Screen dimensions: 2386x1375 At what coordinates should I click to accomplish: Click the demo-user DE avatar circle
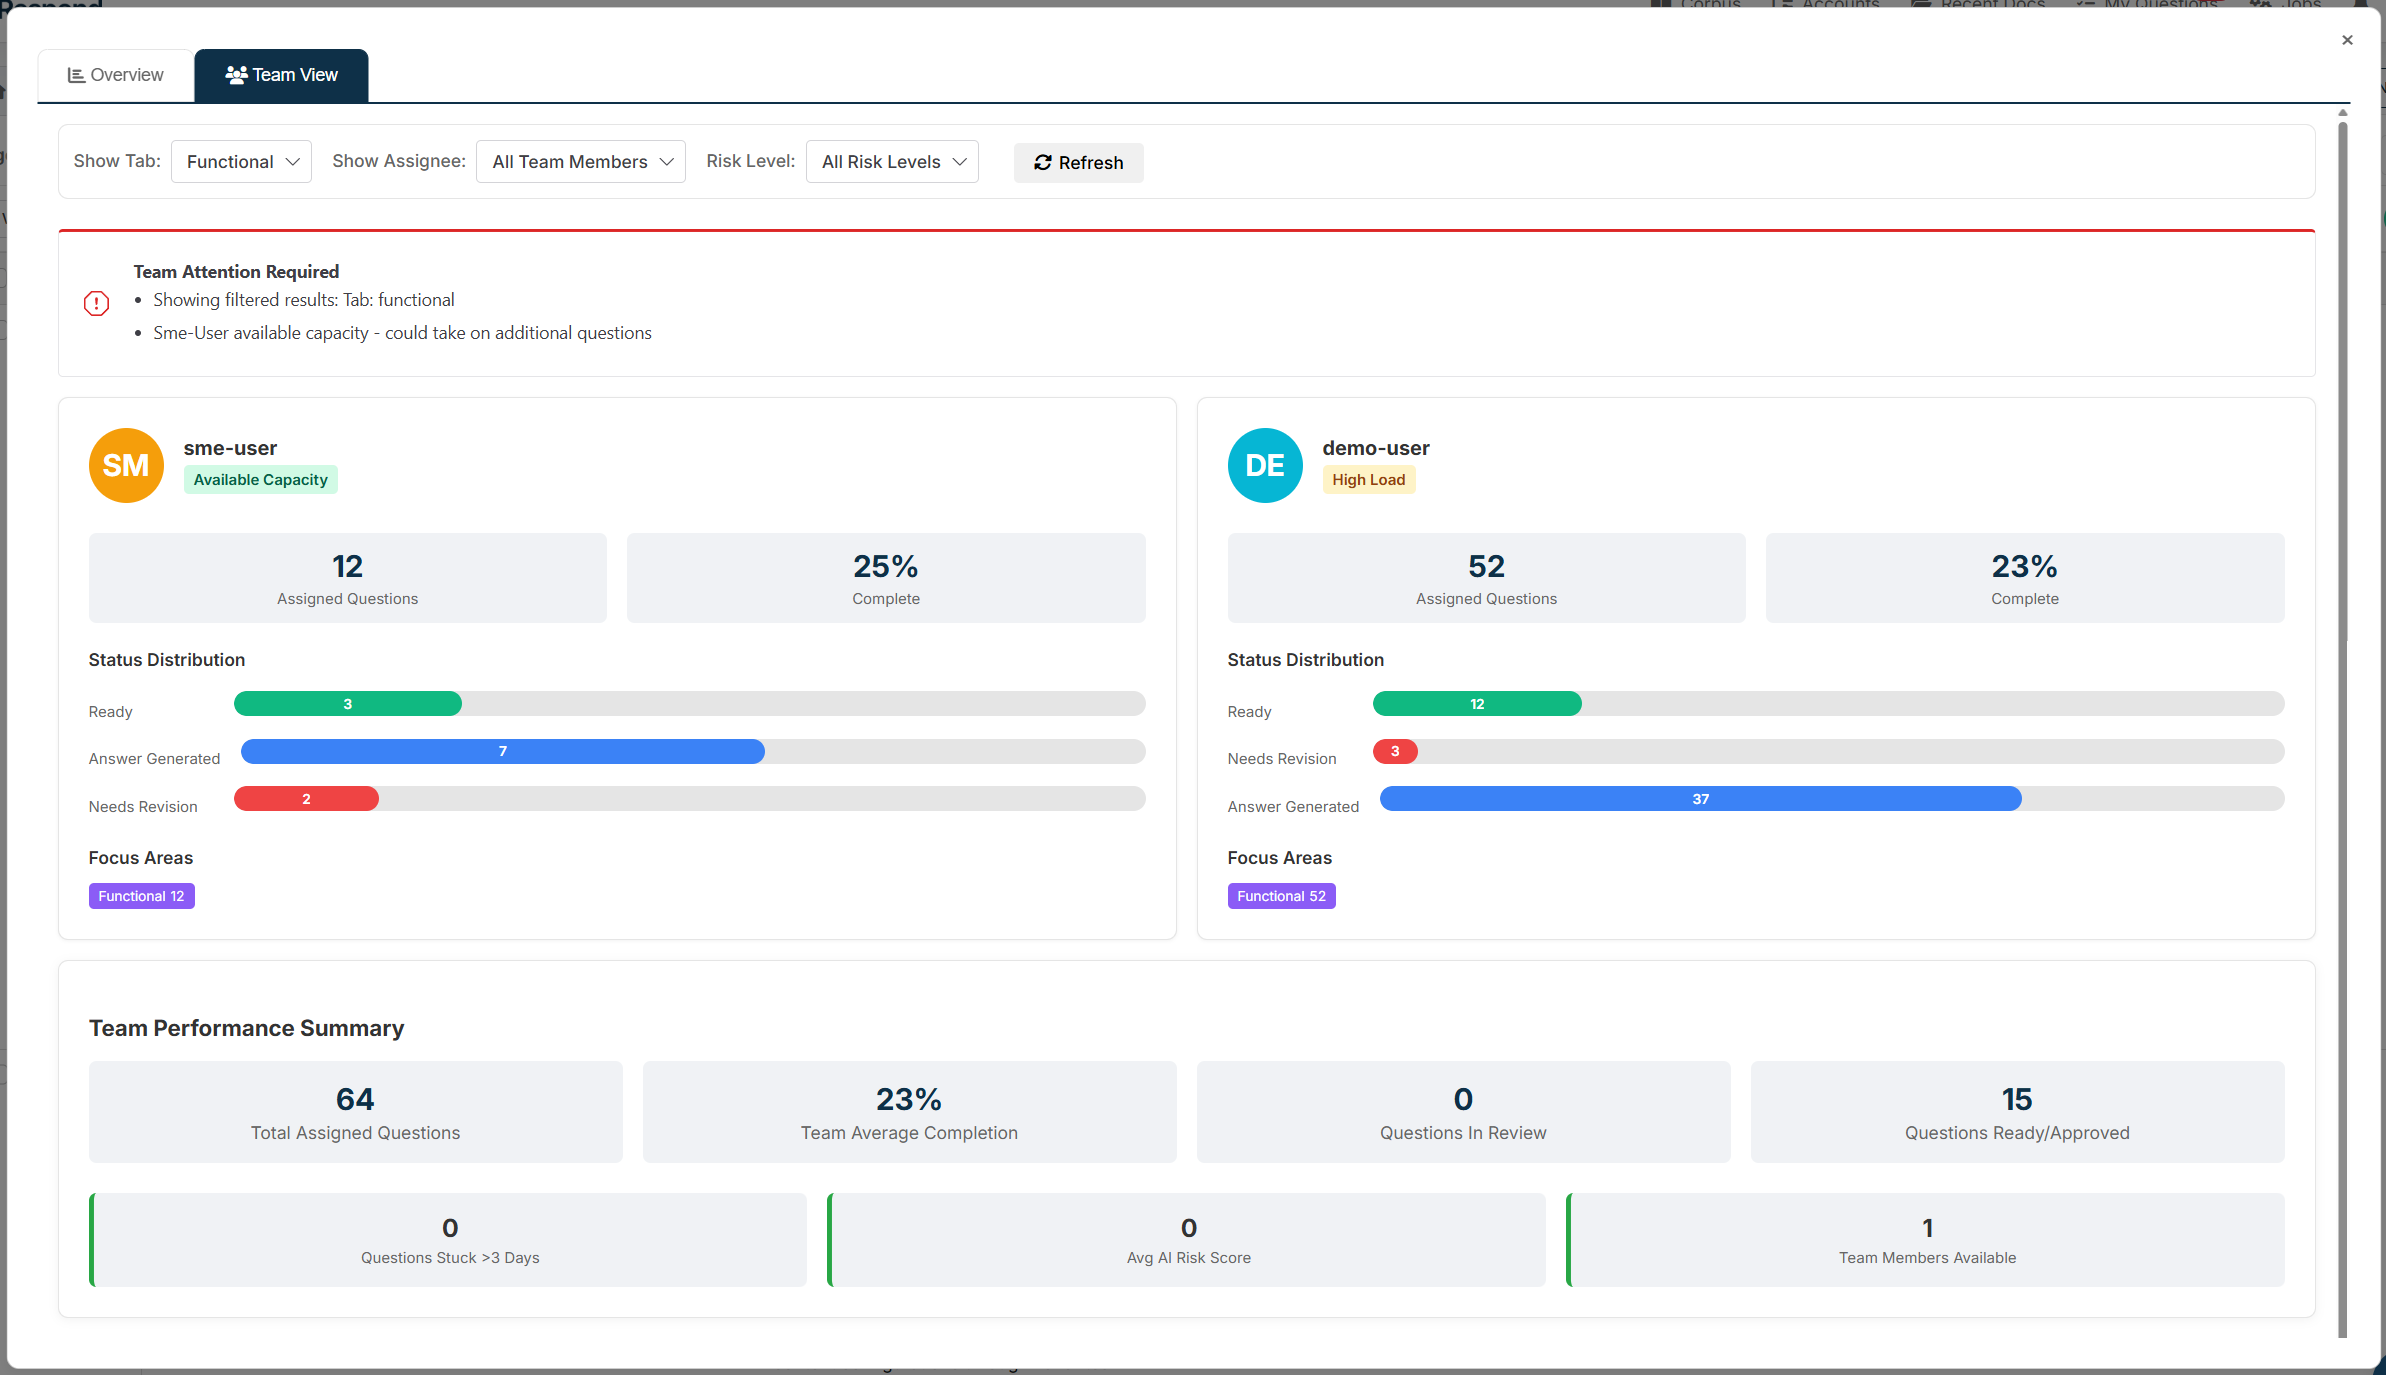point(1265,466)
